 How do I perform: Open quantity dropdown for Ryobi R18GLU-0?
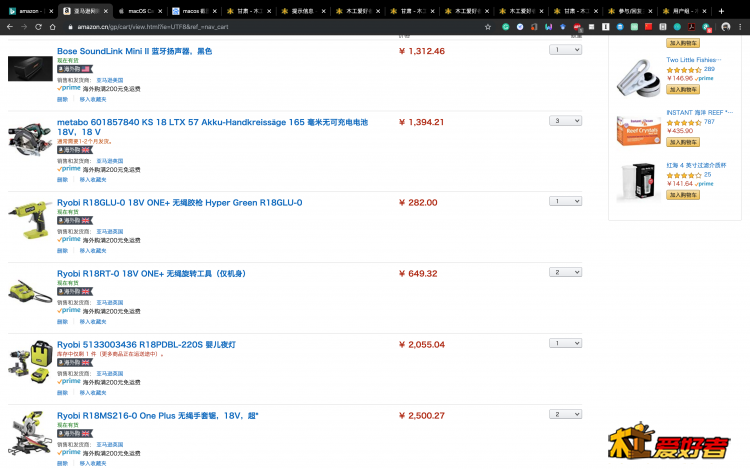coord(565,201)
